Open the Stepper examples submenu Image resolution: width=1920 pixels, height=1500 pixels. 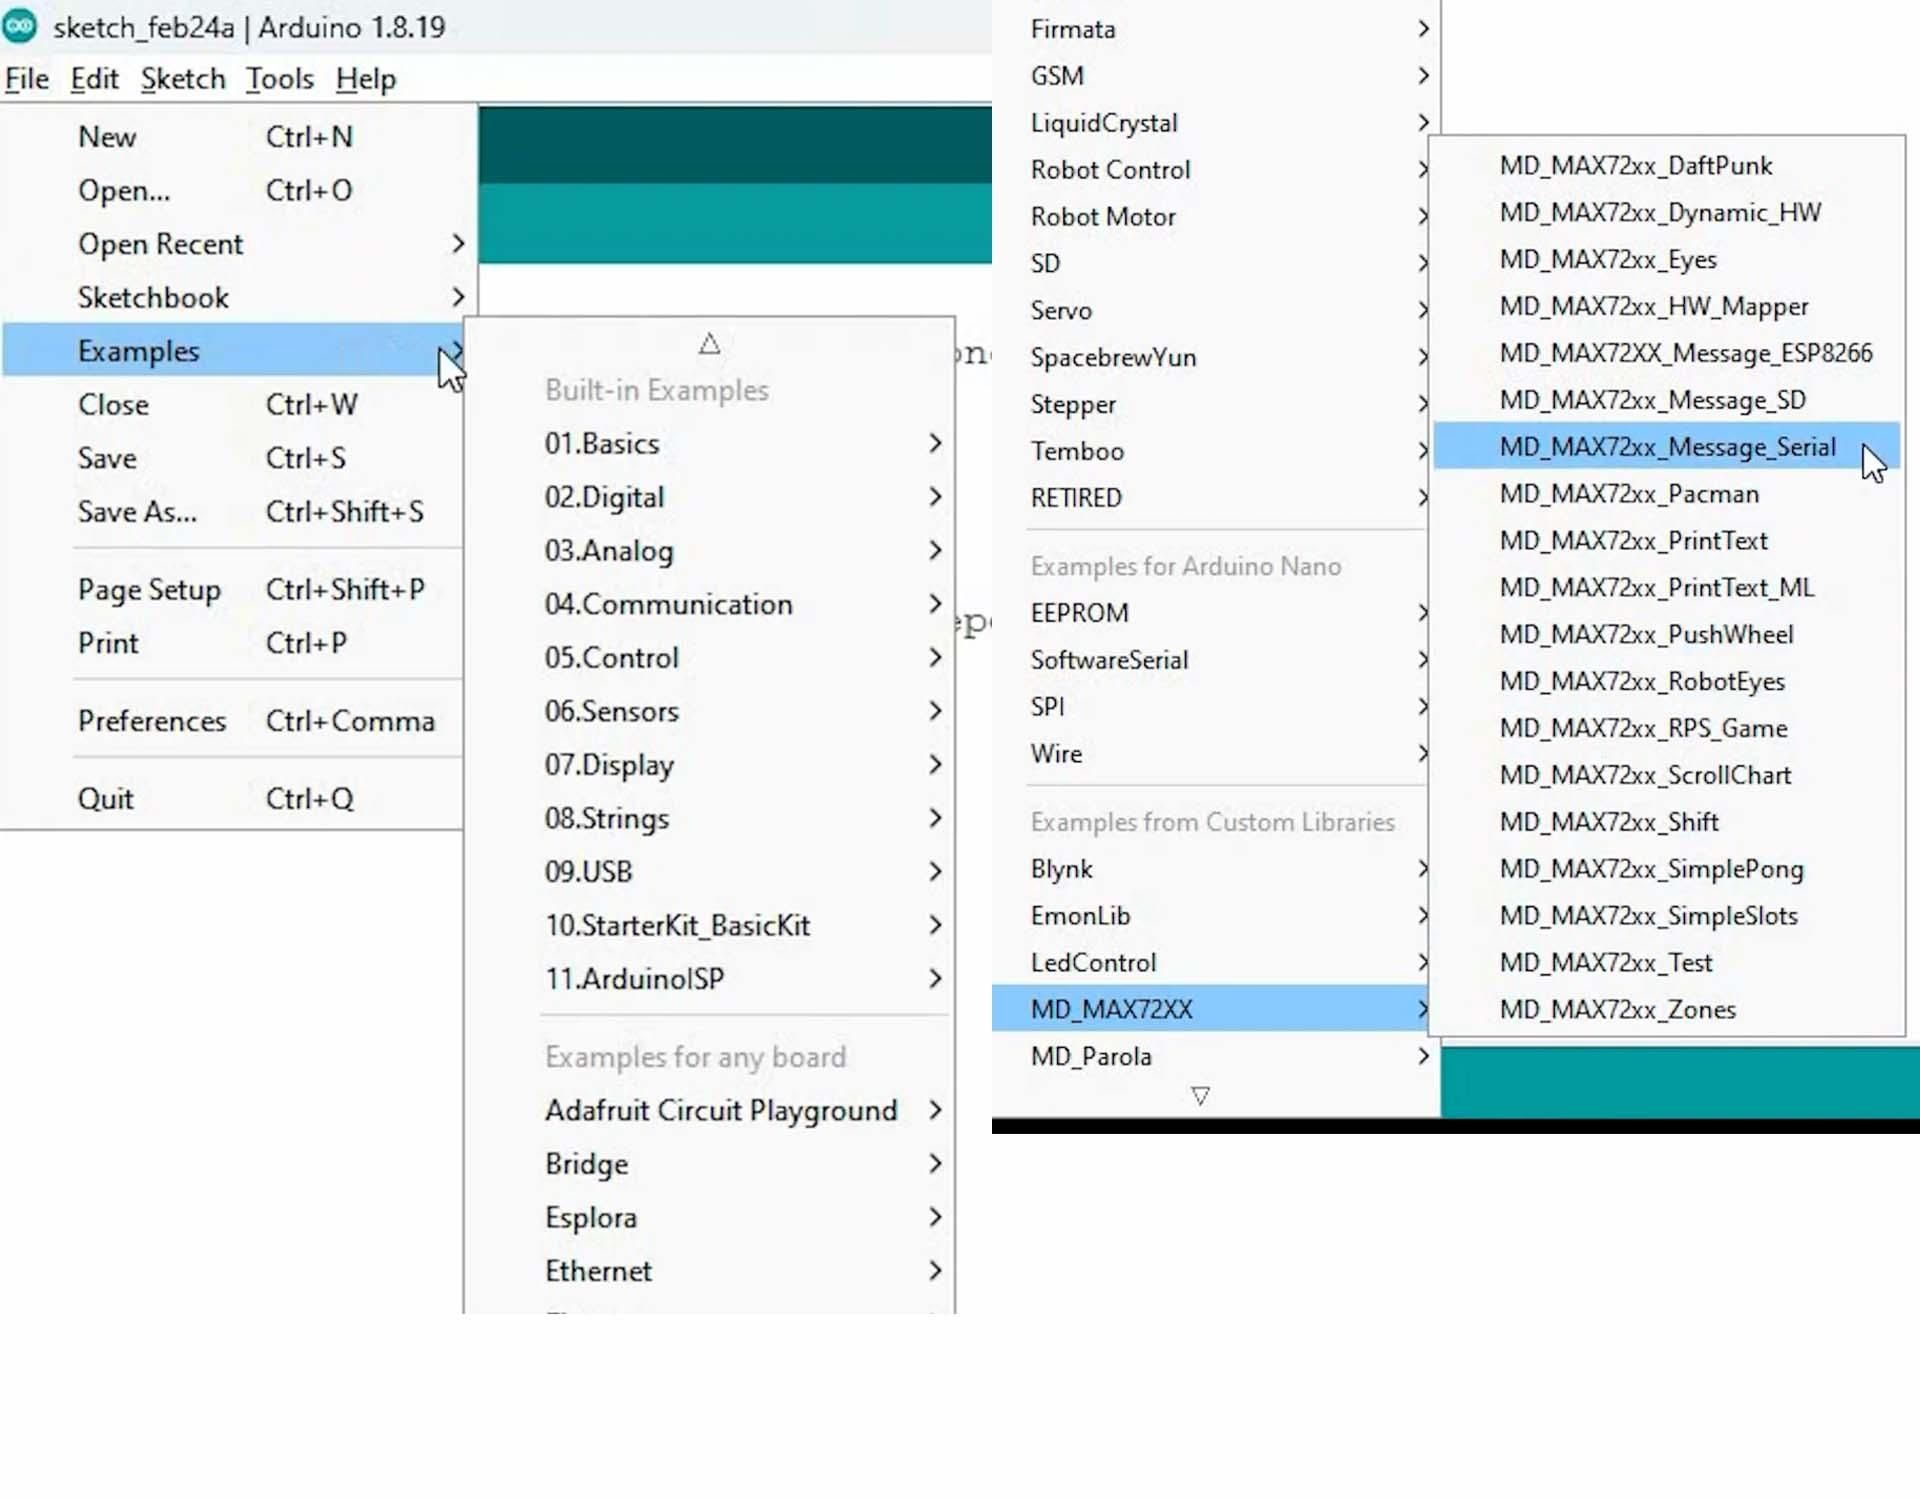(1212, 404)
